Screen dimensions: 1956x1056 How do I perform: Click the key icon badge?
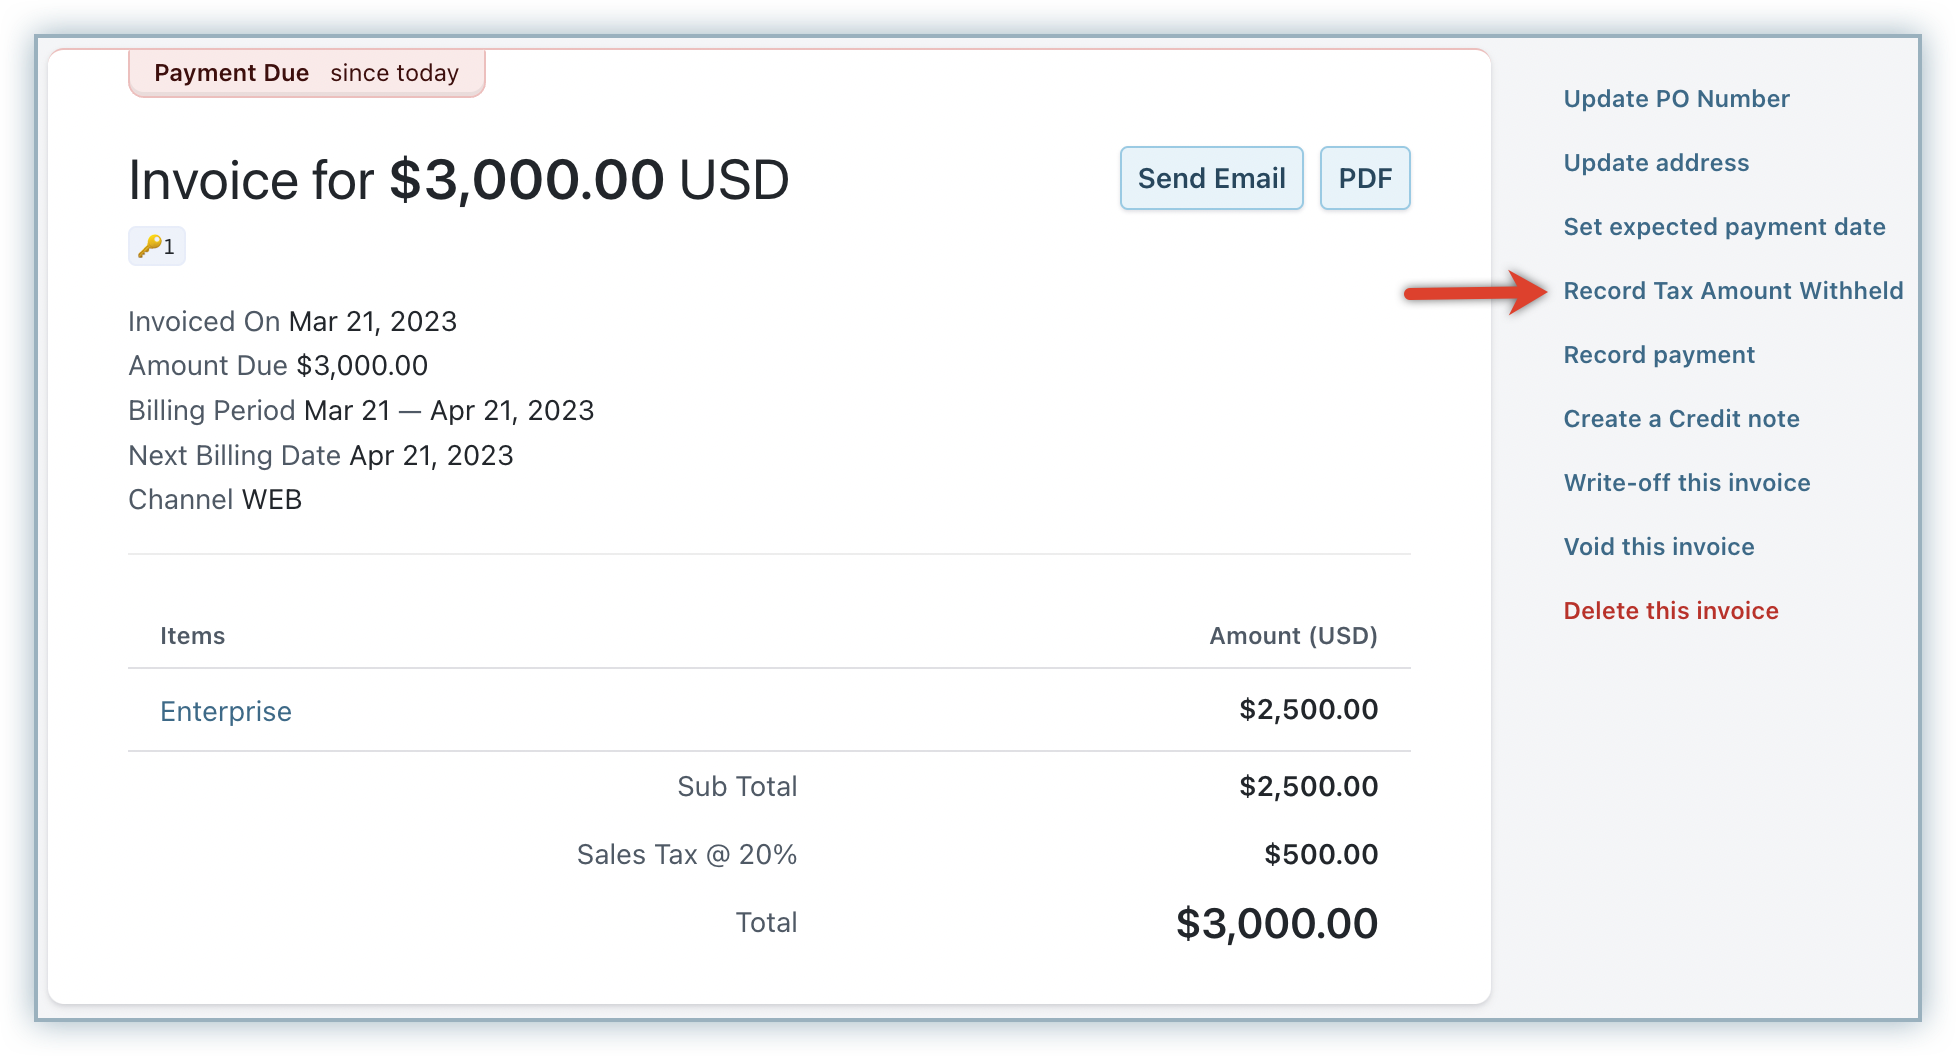point(157,246)
